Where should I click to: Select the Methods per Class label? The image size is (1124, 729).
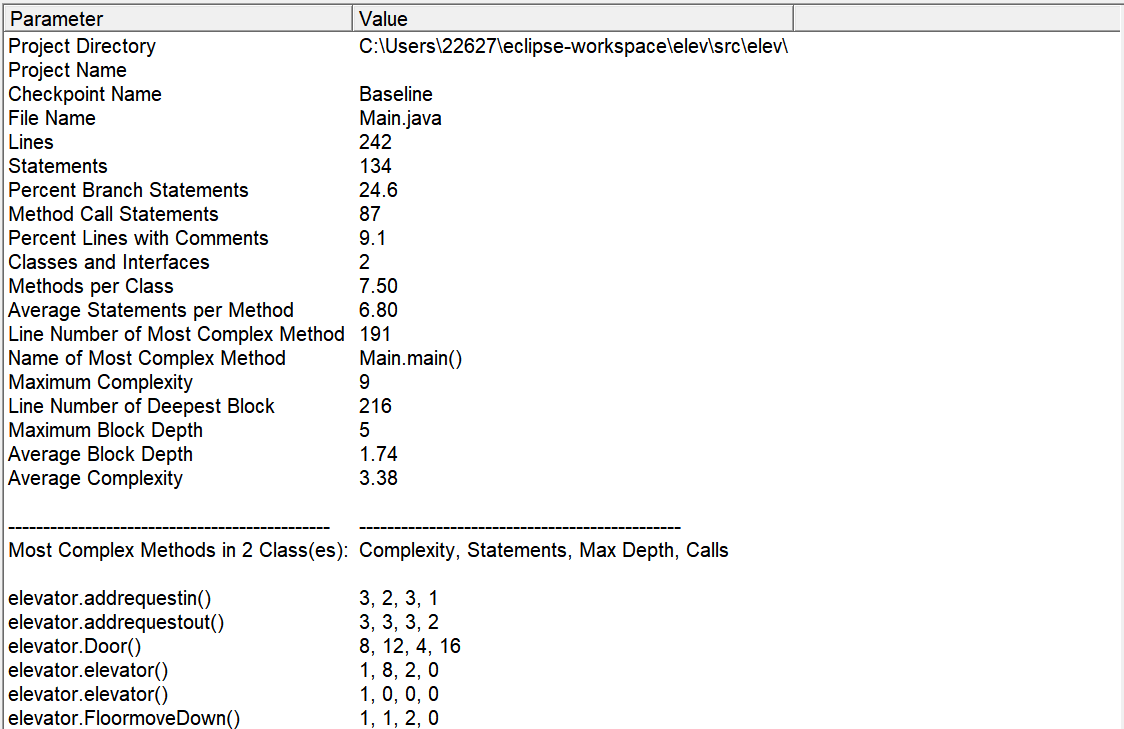pyautogui.click(x=91, y=287)
